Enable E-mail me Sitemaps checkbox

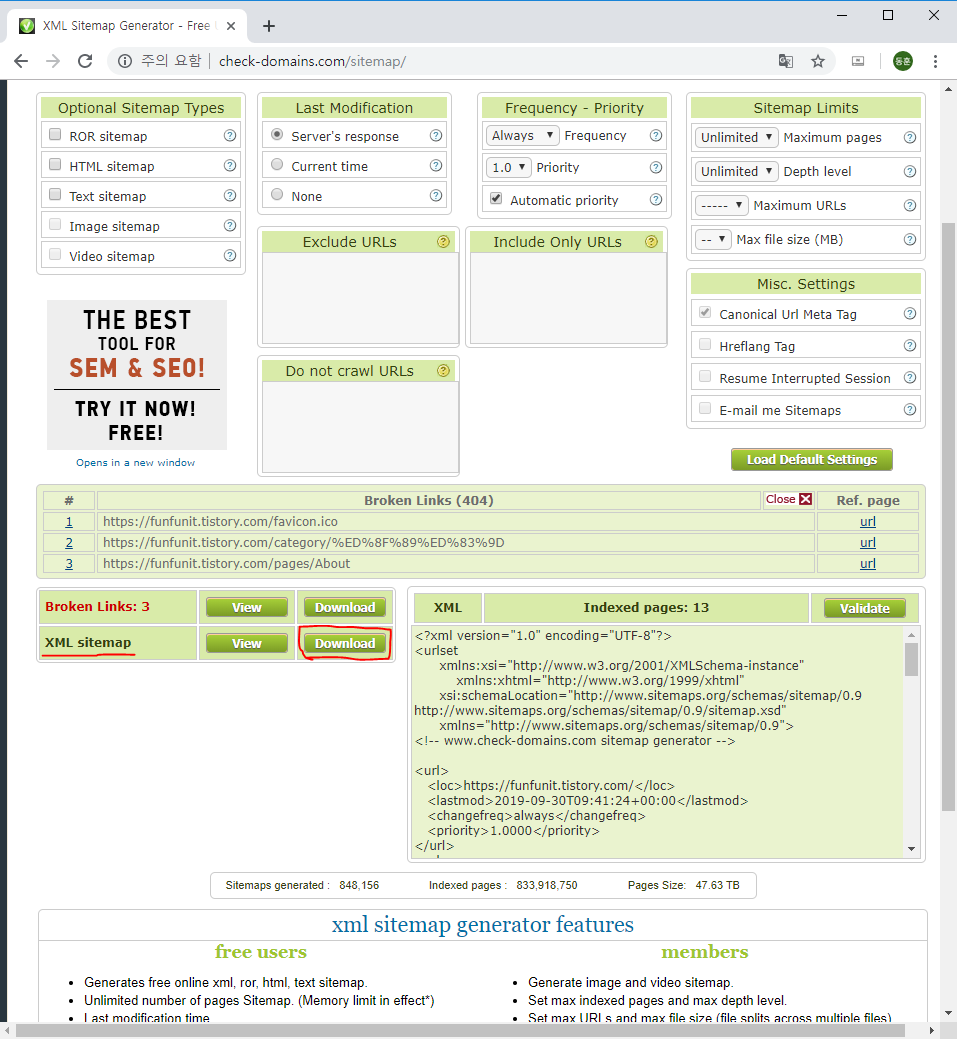[x=705, y=408]
